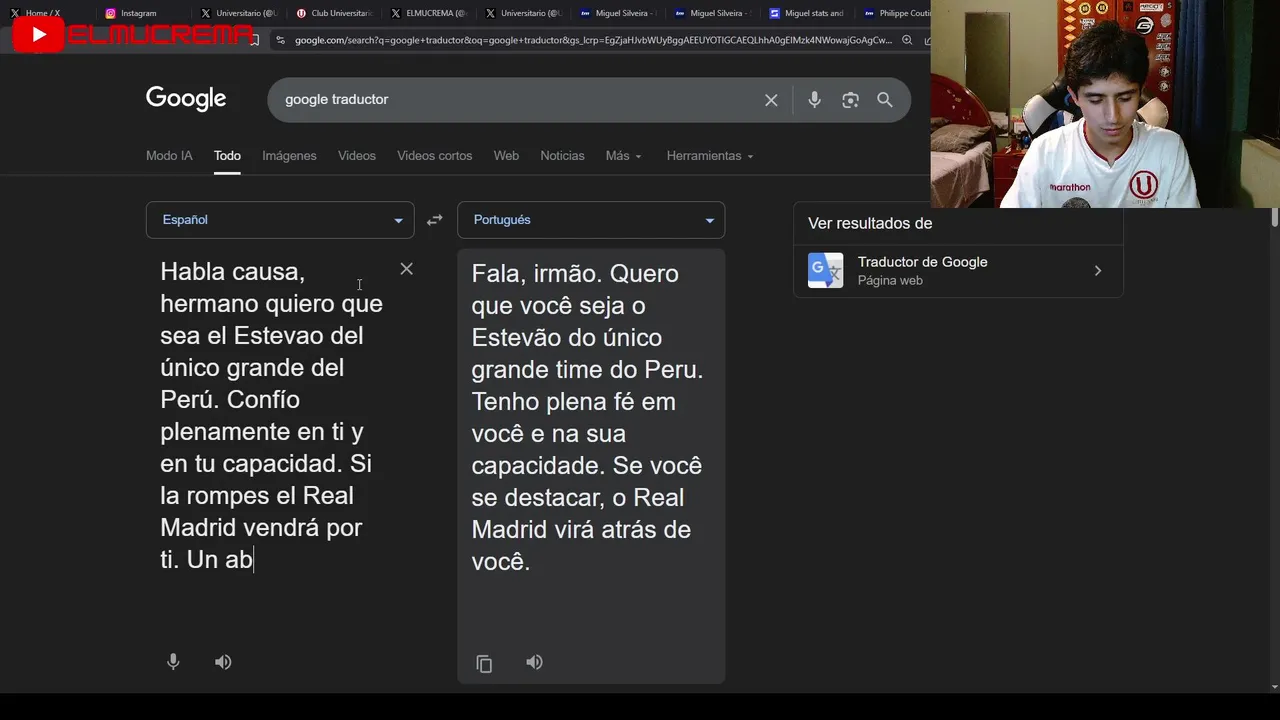Open Noticias results
The image size is (1280, 720).
[x=562, y=156]
